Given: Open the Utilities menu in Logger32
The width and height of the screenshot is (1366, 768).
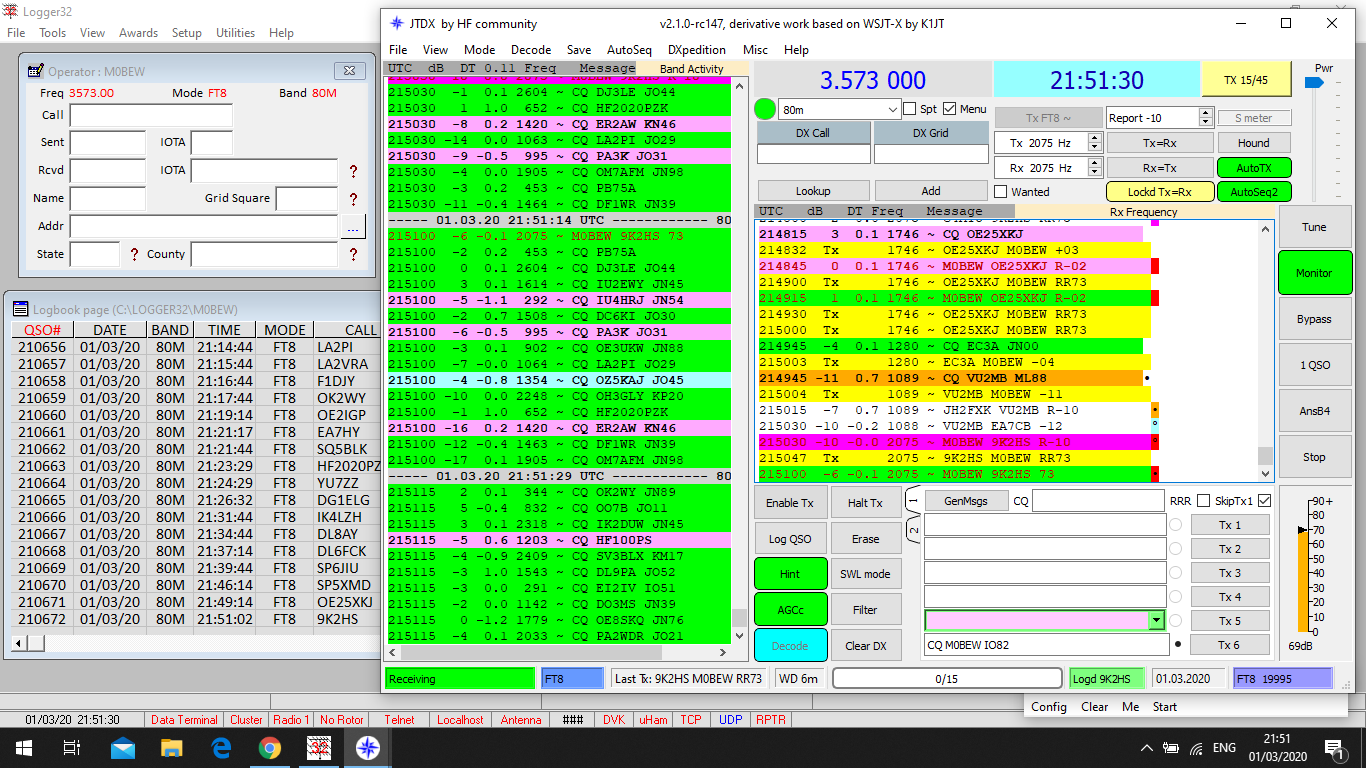Looking at the screenshot, I should pos(235,33).
